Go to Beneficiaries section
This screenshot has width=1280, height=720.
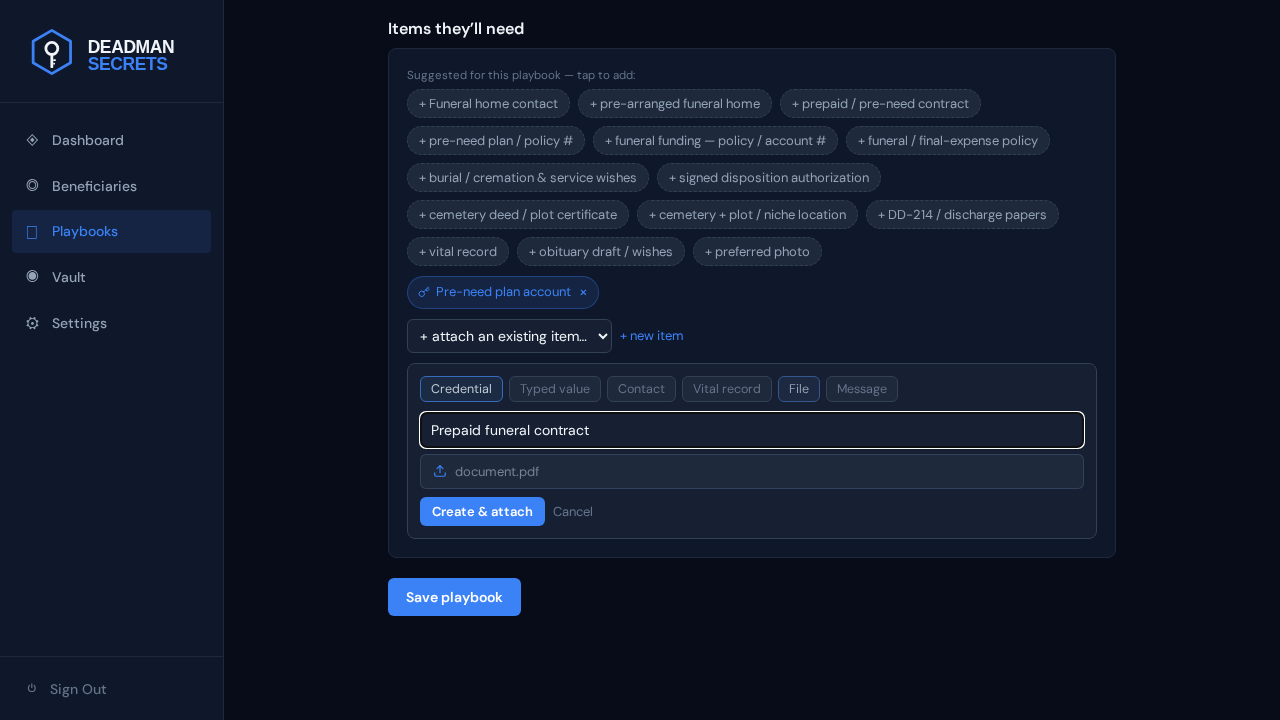111,186
